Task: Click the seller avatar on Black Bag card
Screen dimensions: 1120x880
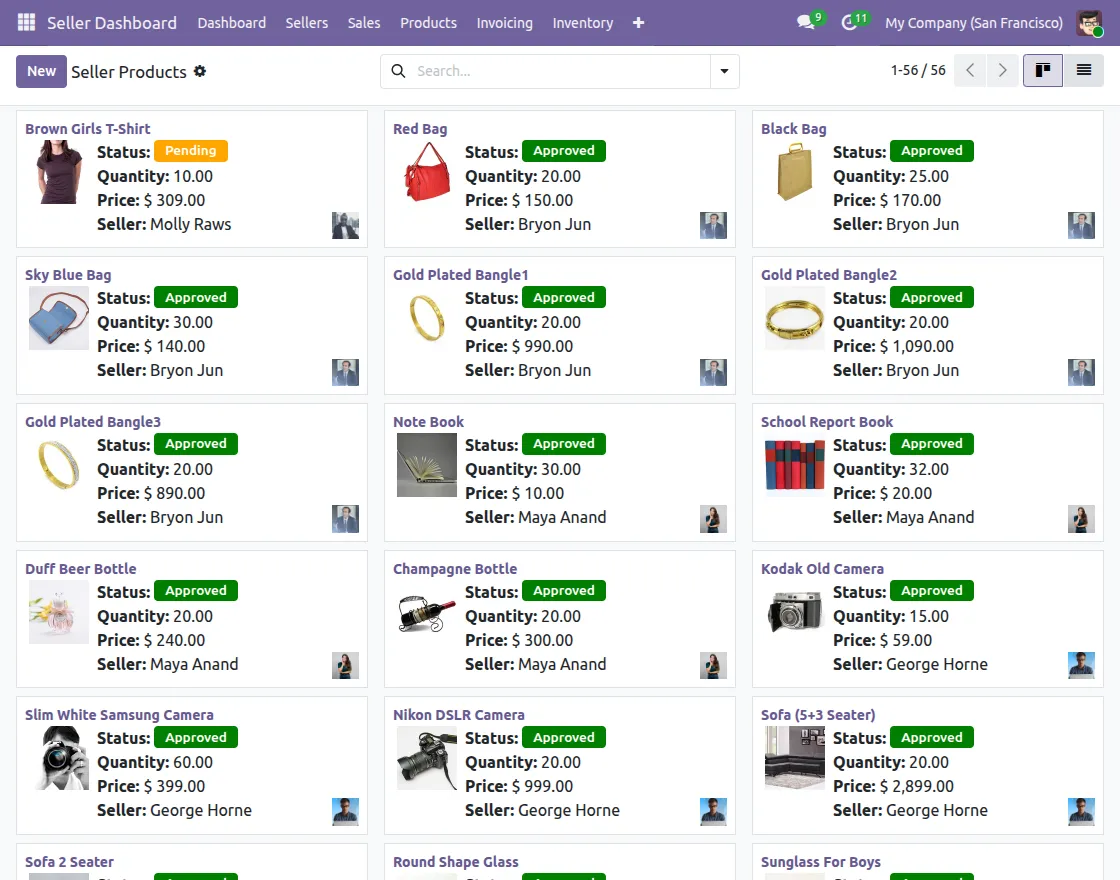Action: click(1081, 226)
